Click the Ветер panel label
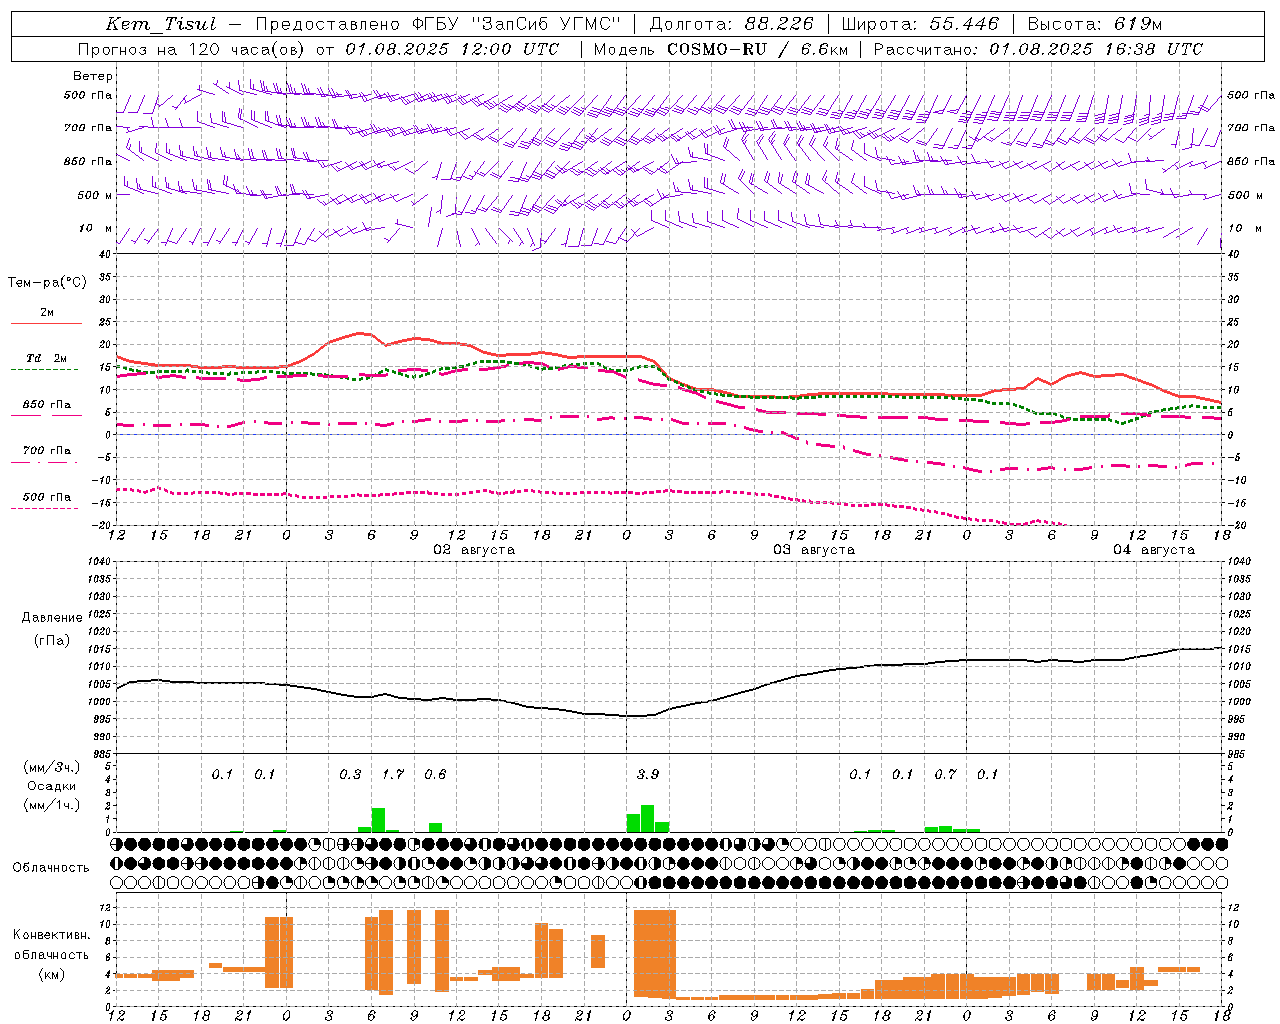 93,76
